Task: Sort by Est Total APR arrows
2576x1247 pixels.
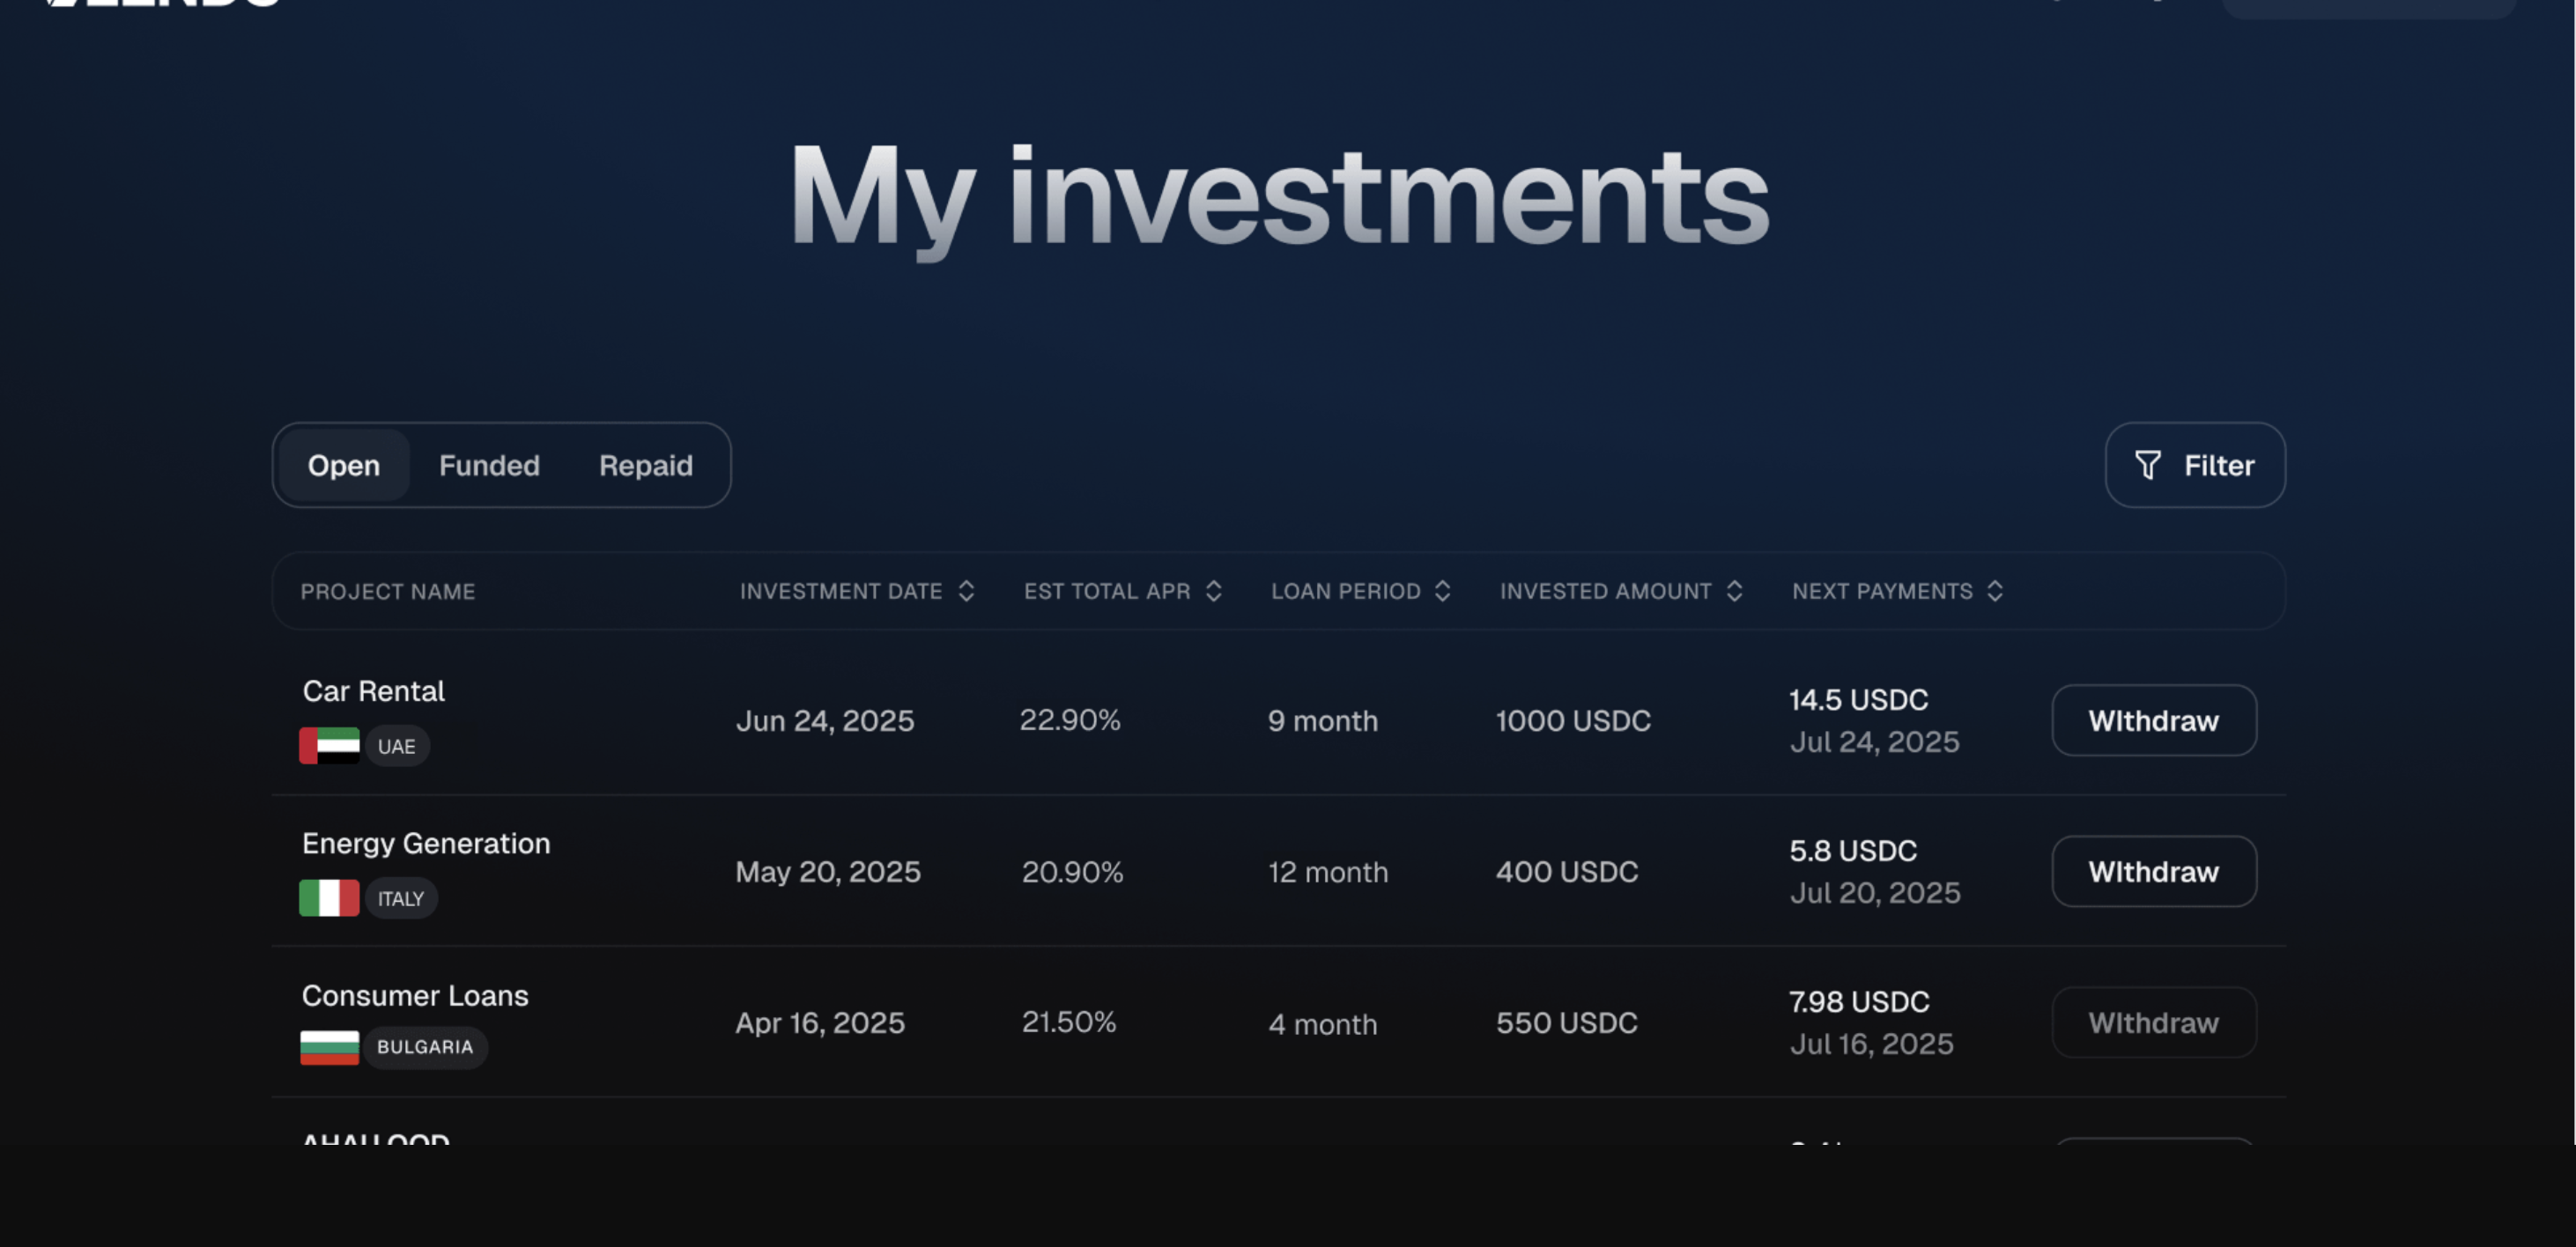Action: point(1213,591)
